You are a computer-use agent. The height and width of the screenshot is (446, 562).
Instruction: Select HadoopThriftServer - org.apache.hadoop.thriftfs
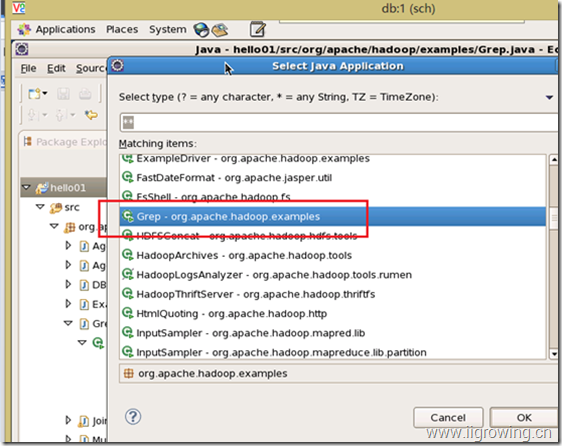coord(333,294)
